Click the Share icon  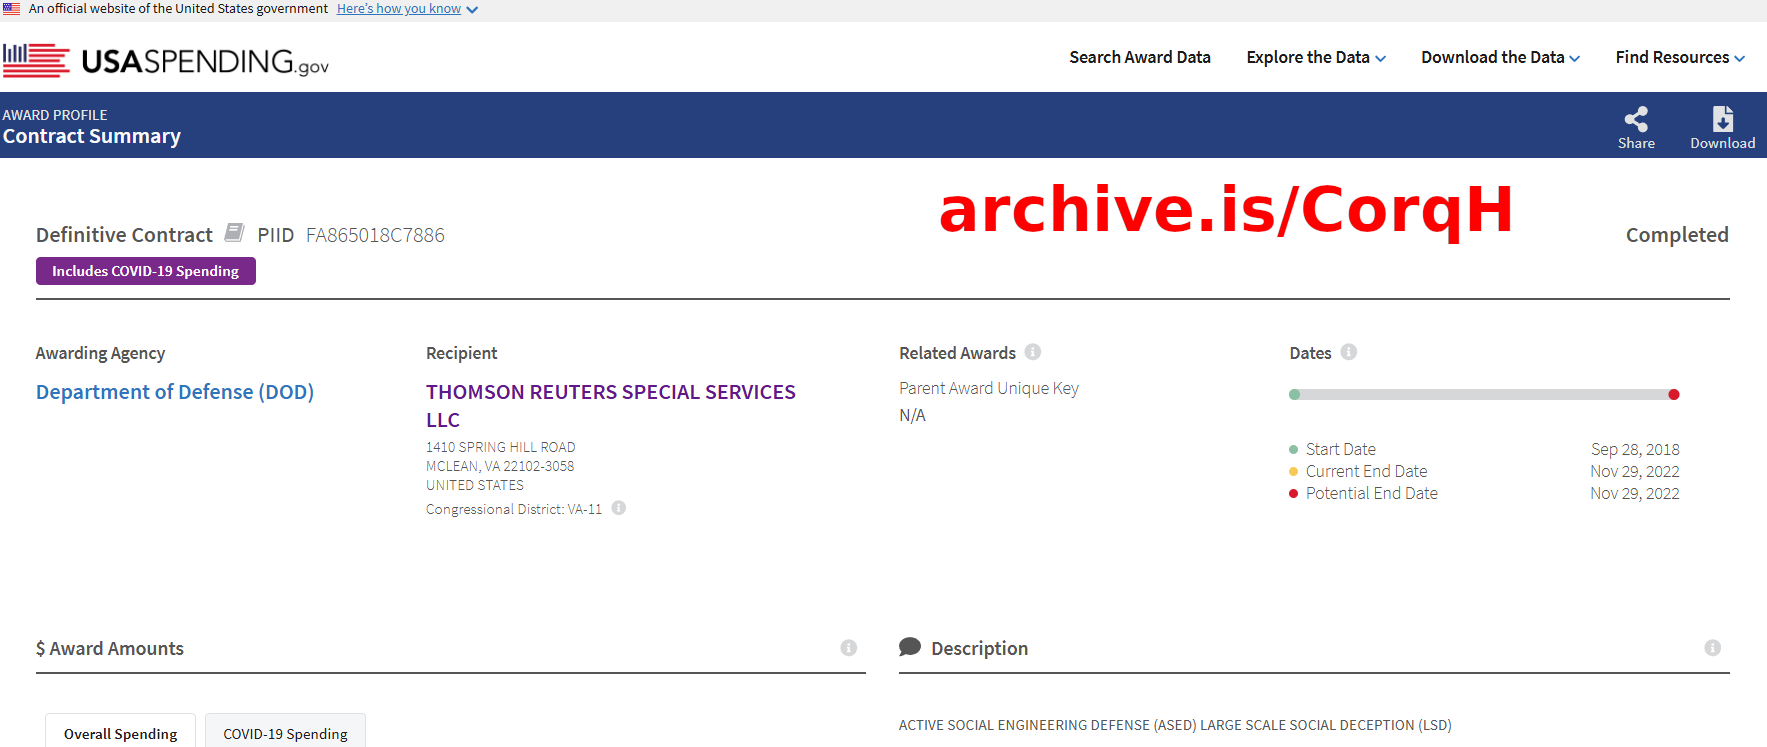coord(1636,119)
